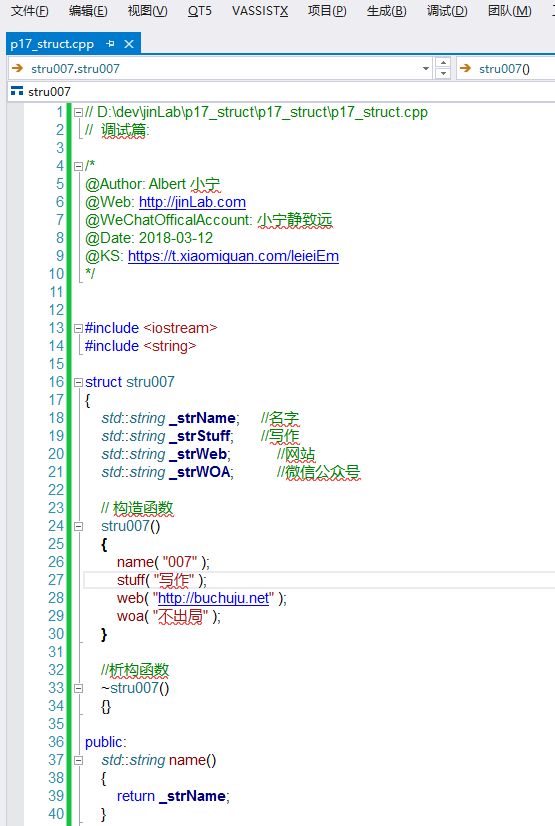Open the 编辑(E) menu
The image size is (555, 826).
click(88, 11)
